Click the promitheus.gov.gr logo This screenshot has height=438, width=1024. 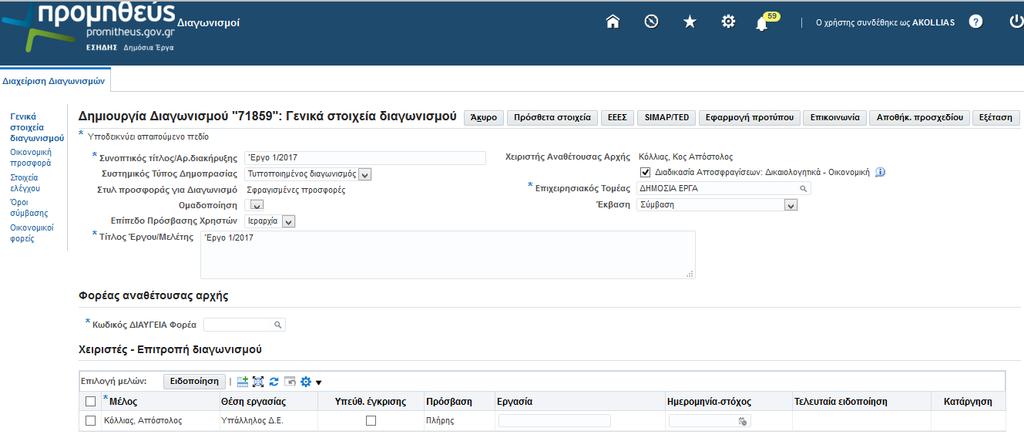click(88, 27)
